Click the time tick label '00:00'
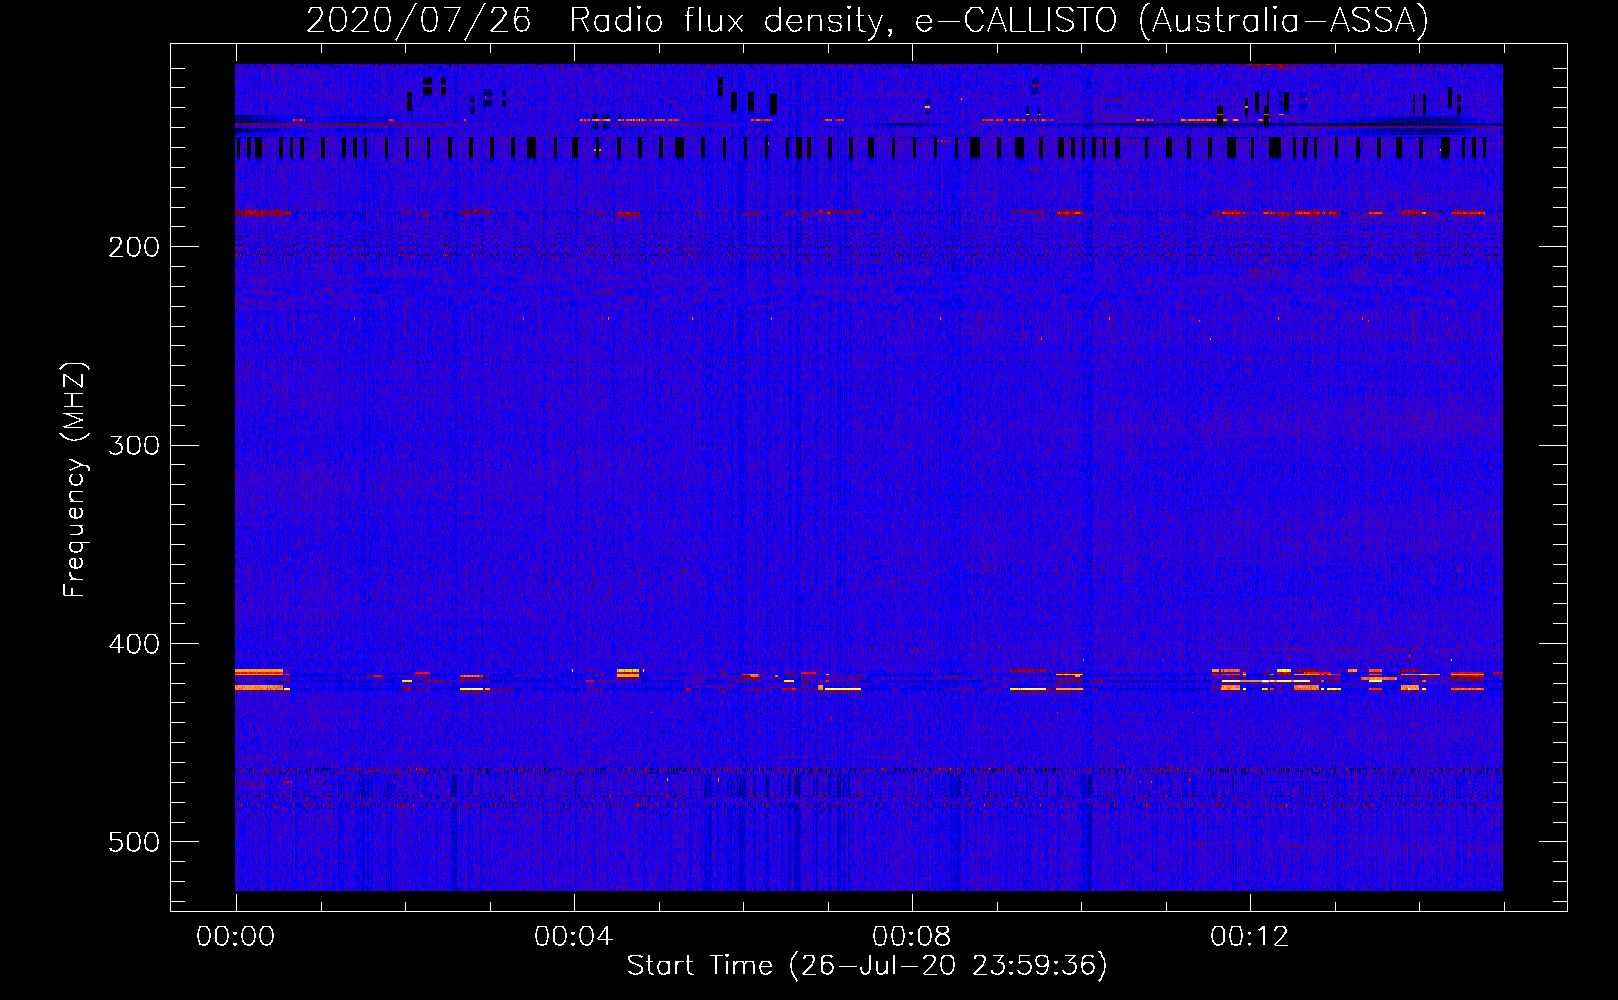 pos(235,936)
